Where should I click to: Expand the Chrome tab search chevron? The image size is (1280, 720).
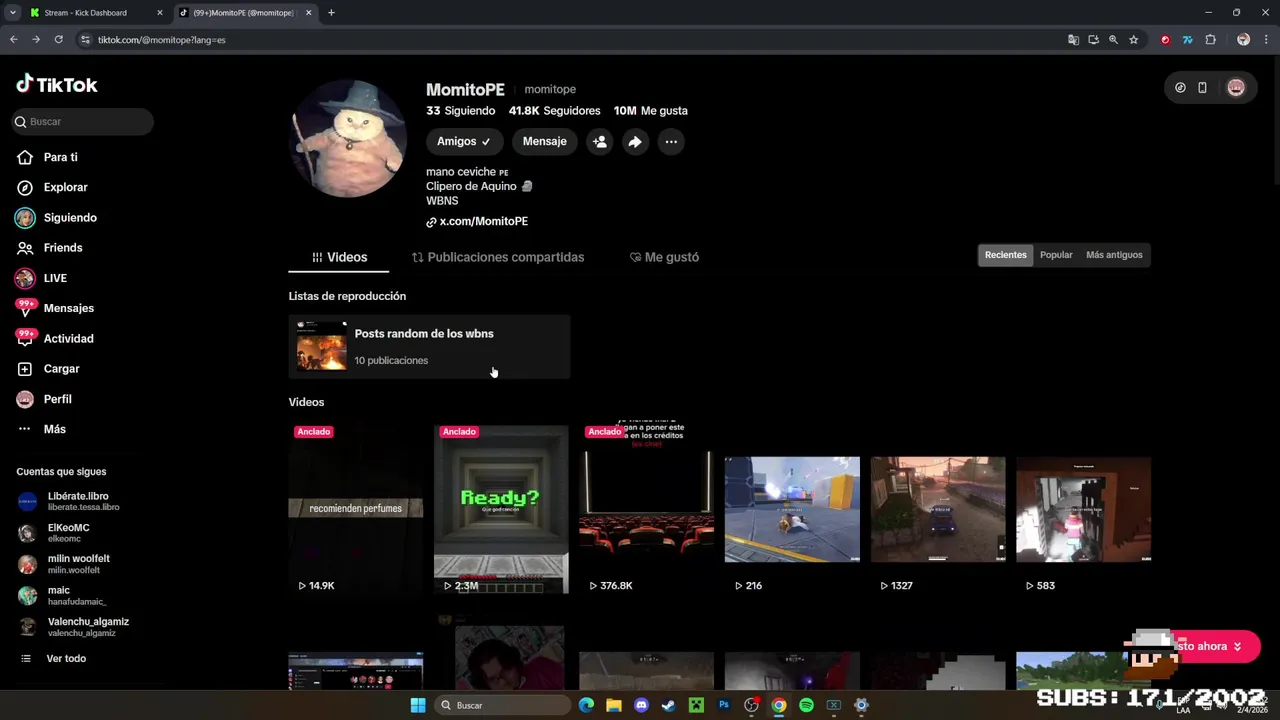(12, 13)
